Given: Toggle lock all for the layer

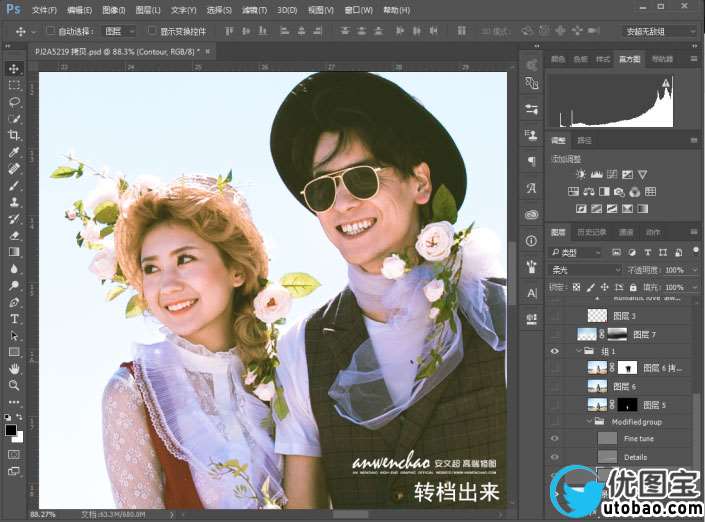Looking at the screenshot, I should 633,287.
